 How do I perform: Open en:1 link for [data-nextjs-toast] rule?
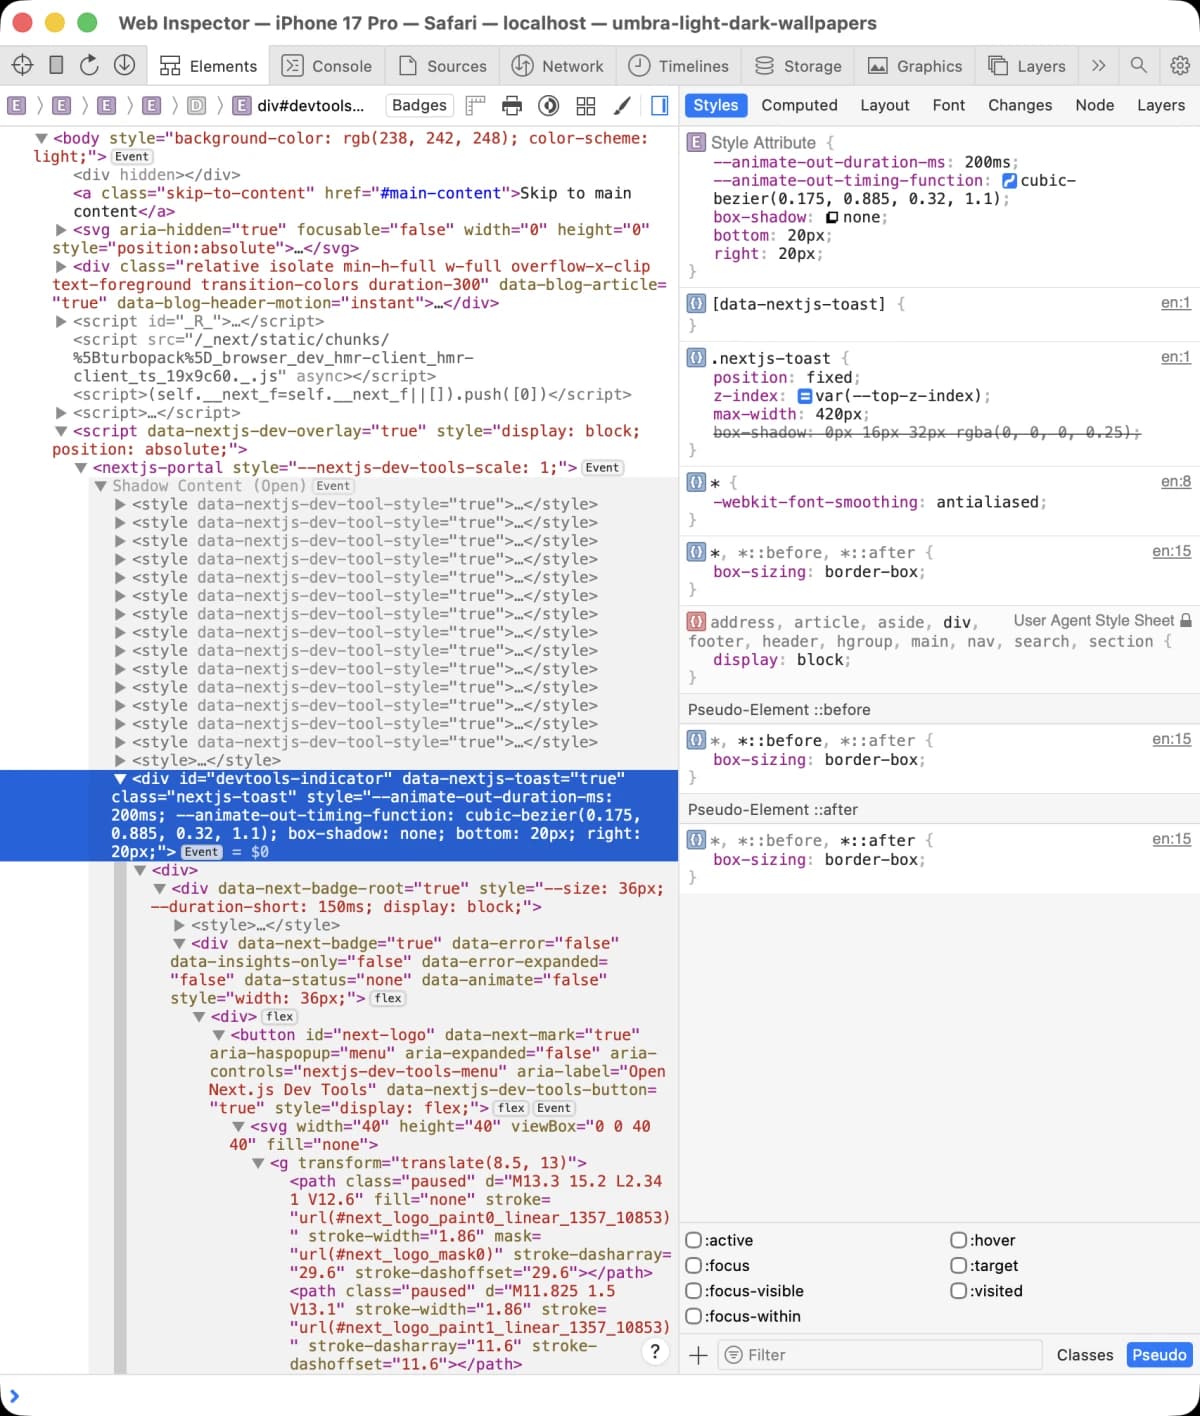tap(1175, 303)
